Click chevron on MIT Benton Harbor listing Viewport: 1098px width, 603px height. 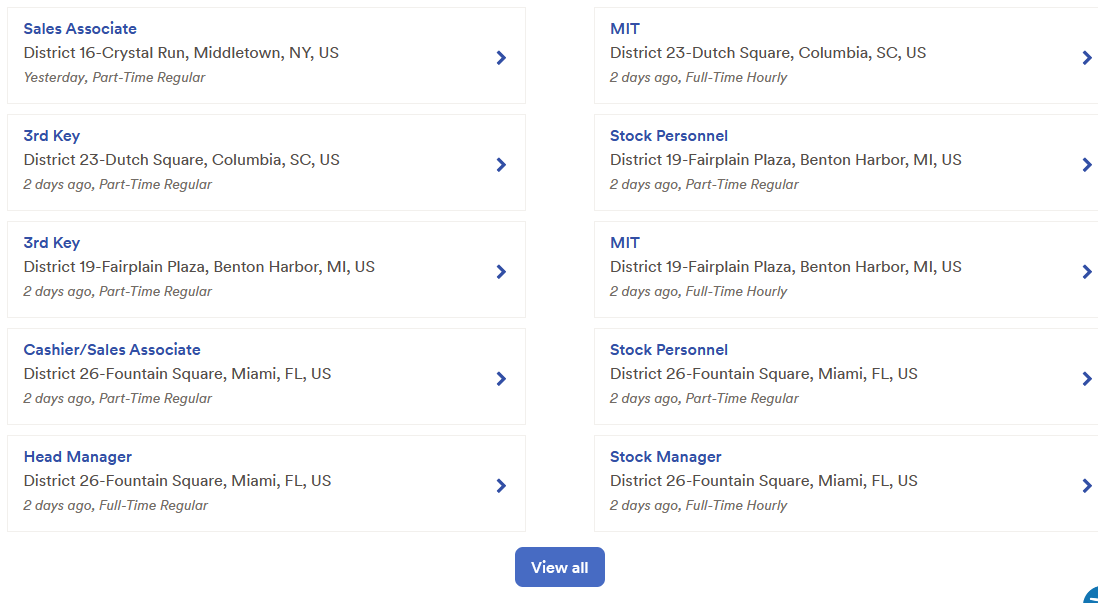point(1087,272)
